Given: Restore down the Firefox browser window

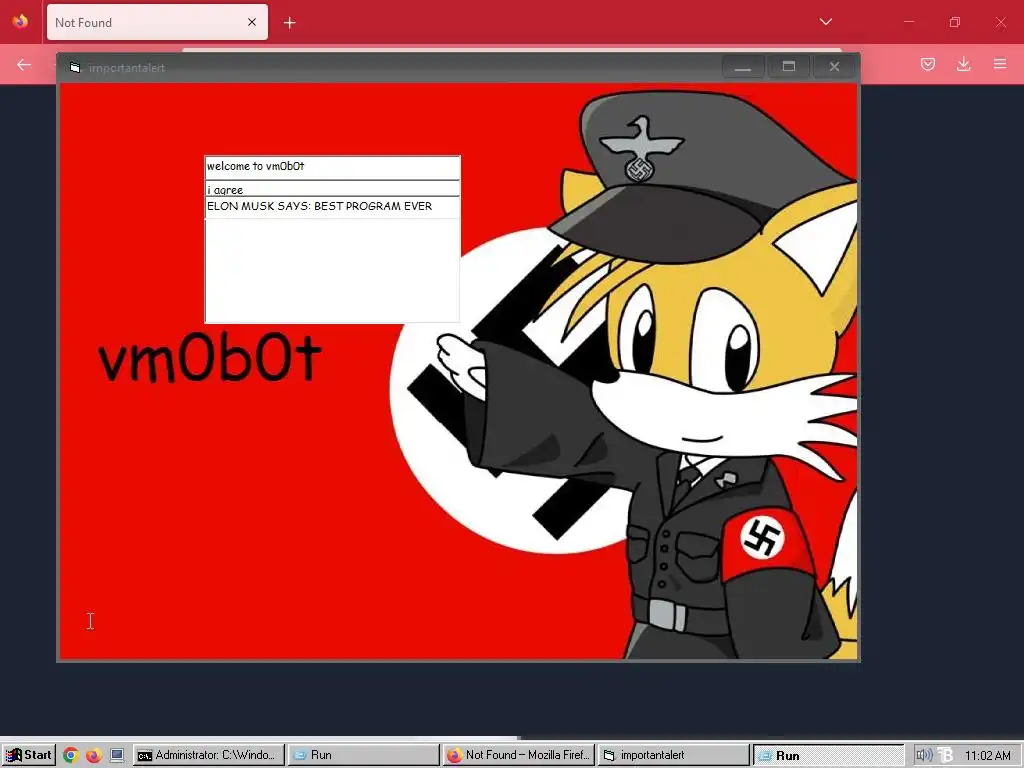Looking at the screenshot, I should (x=955, y=22).
